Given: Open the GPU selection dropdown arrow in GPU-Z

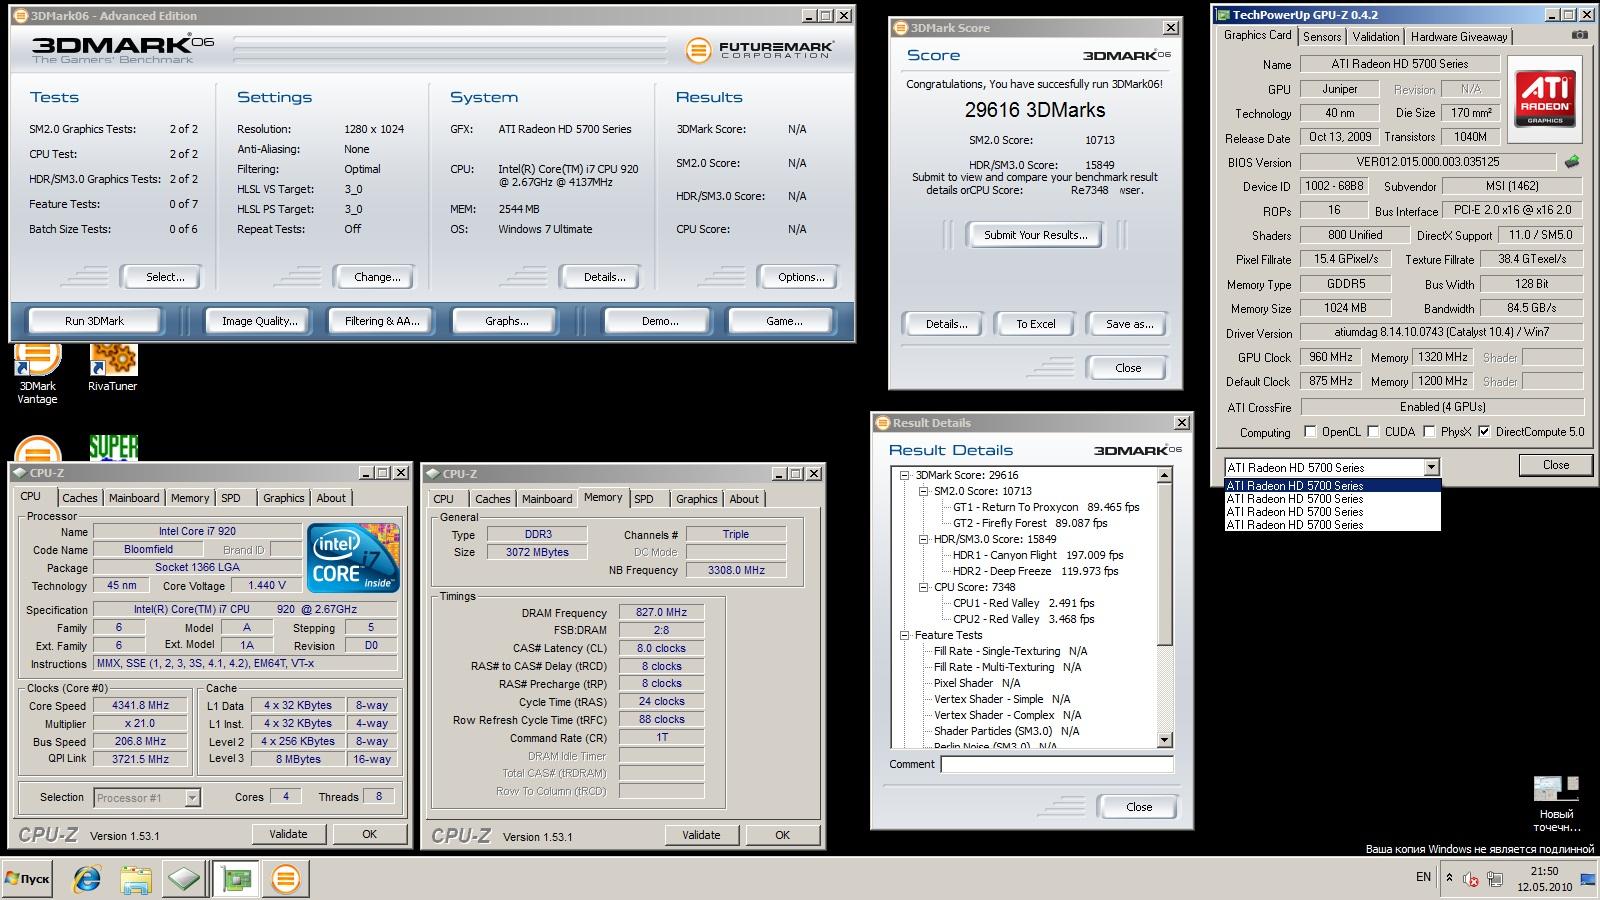Looking at the screenshot, I should click(x=1431, y=467).
